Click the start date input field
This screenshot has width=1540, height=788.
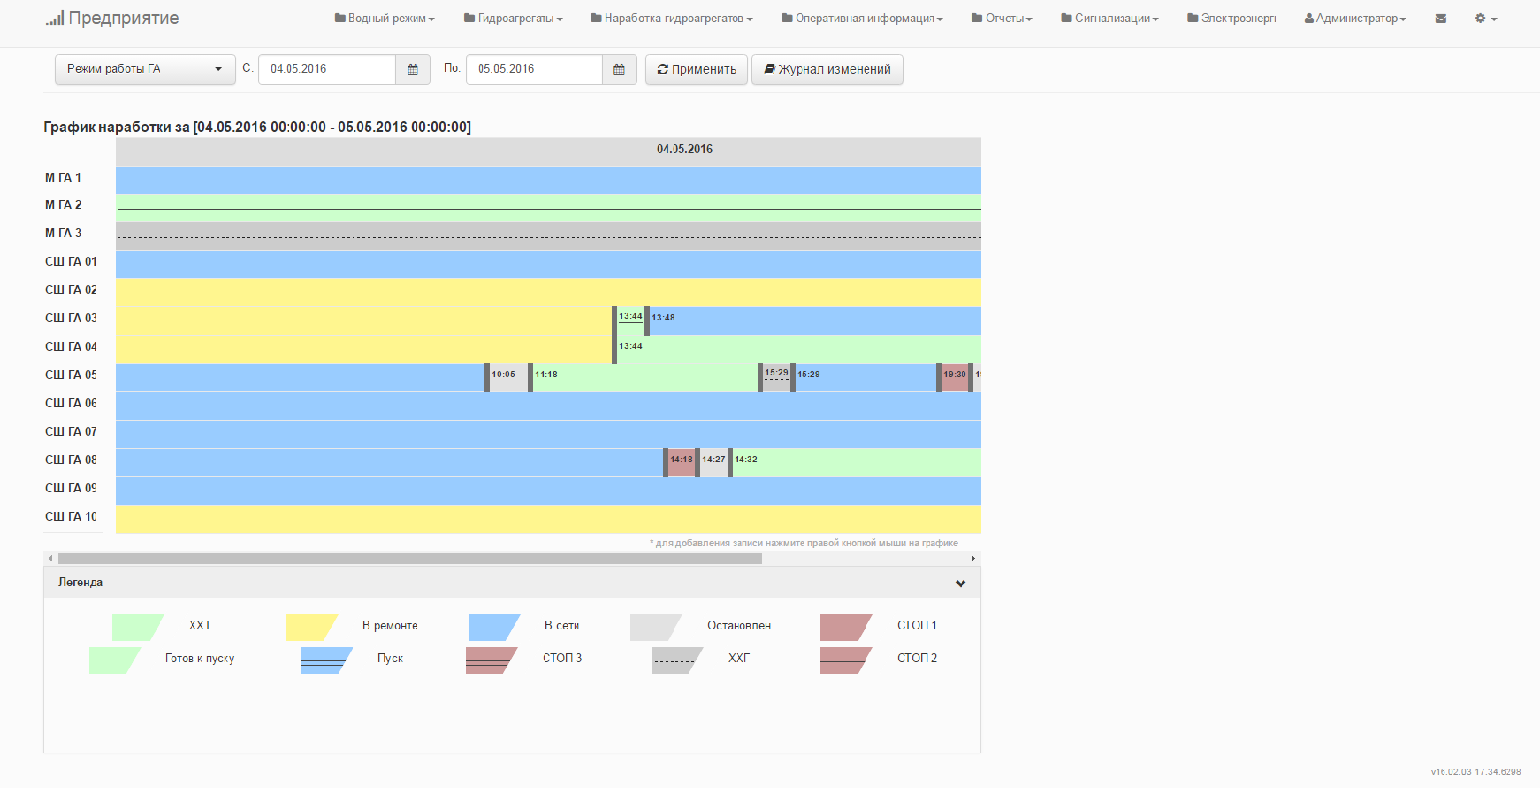[327, 70]
